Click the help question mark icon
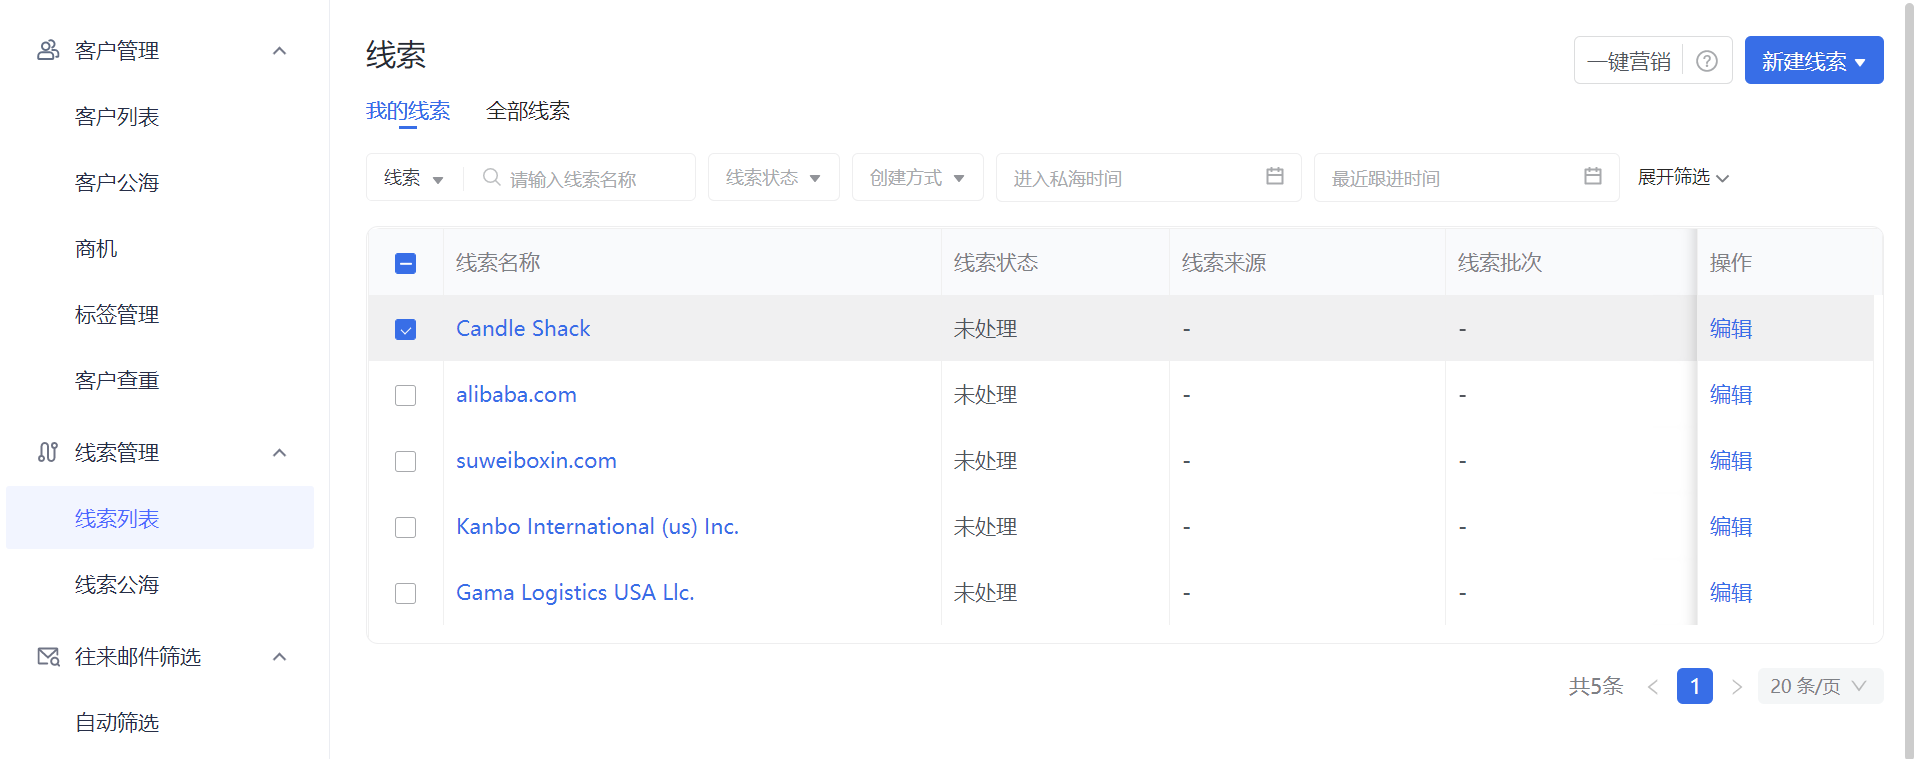 [x=1707, y=61]
